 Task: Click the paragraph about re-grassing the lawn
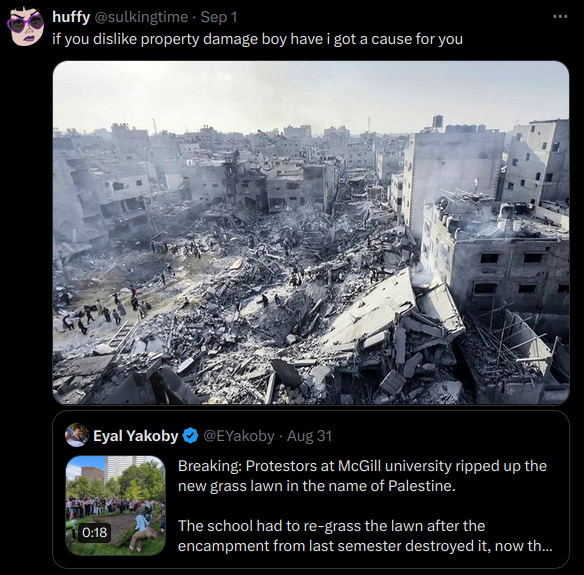[x=365, y=536]
